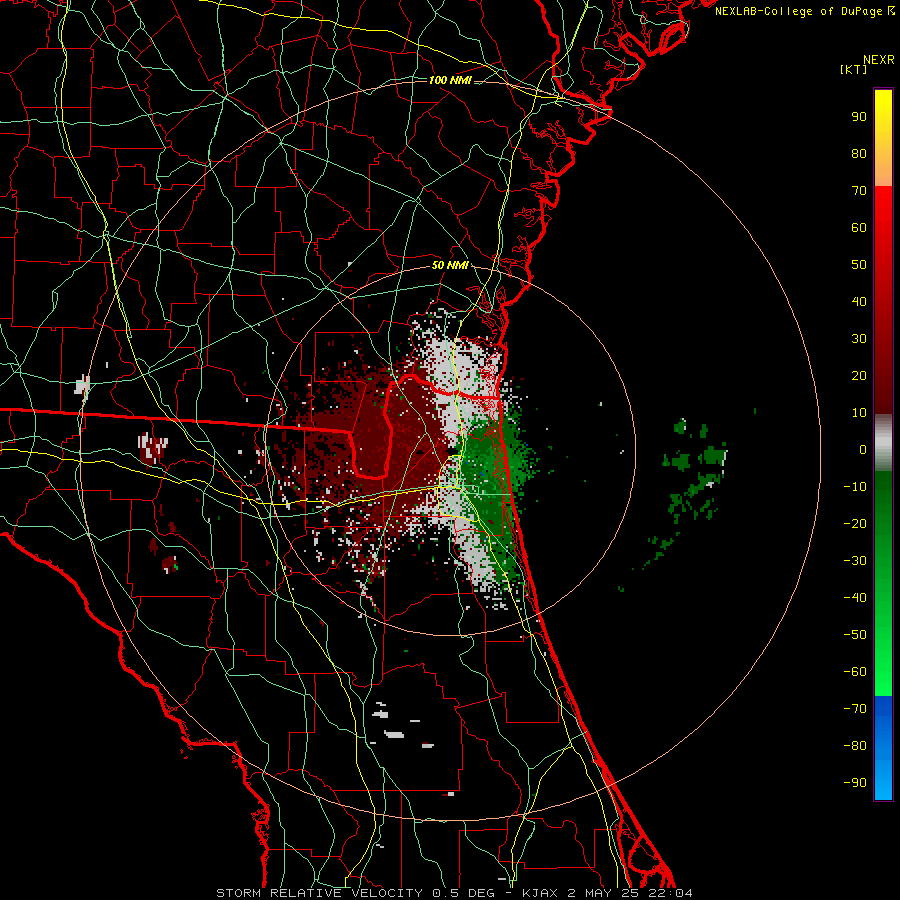
Task: Click the 20 value on the velocity scale
Action: tap(859, 375)
